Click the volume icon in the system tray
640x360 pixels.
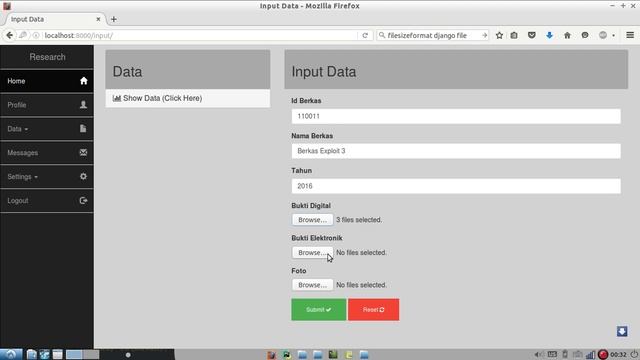[538, 355]
